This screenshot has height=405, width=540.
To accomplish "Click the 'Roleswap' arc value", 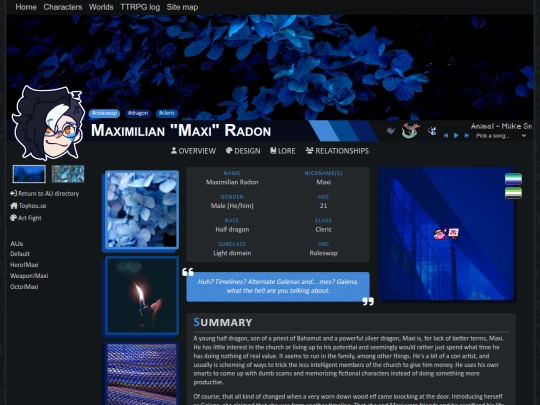I will (323, 253).
